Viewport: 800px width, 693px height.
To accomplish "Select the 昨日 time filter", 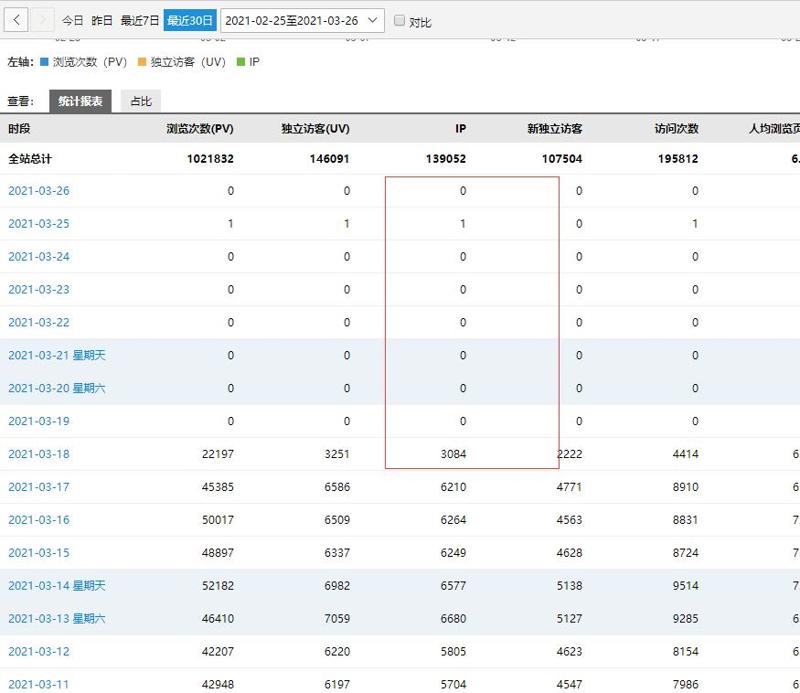I will coord(102,20).
